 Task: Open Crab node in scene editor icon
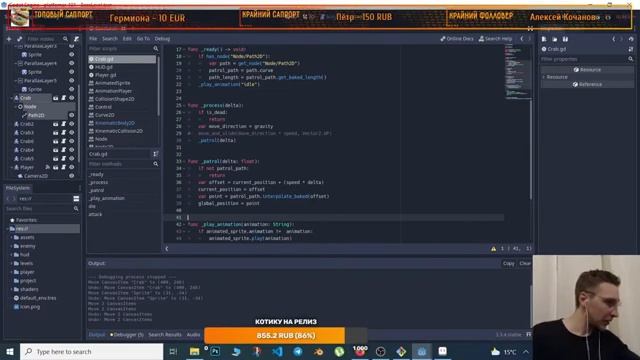pyautogui.click(x=56, y=98)
